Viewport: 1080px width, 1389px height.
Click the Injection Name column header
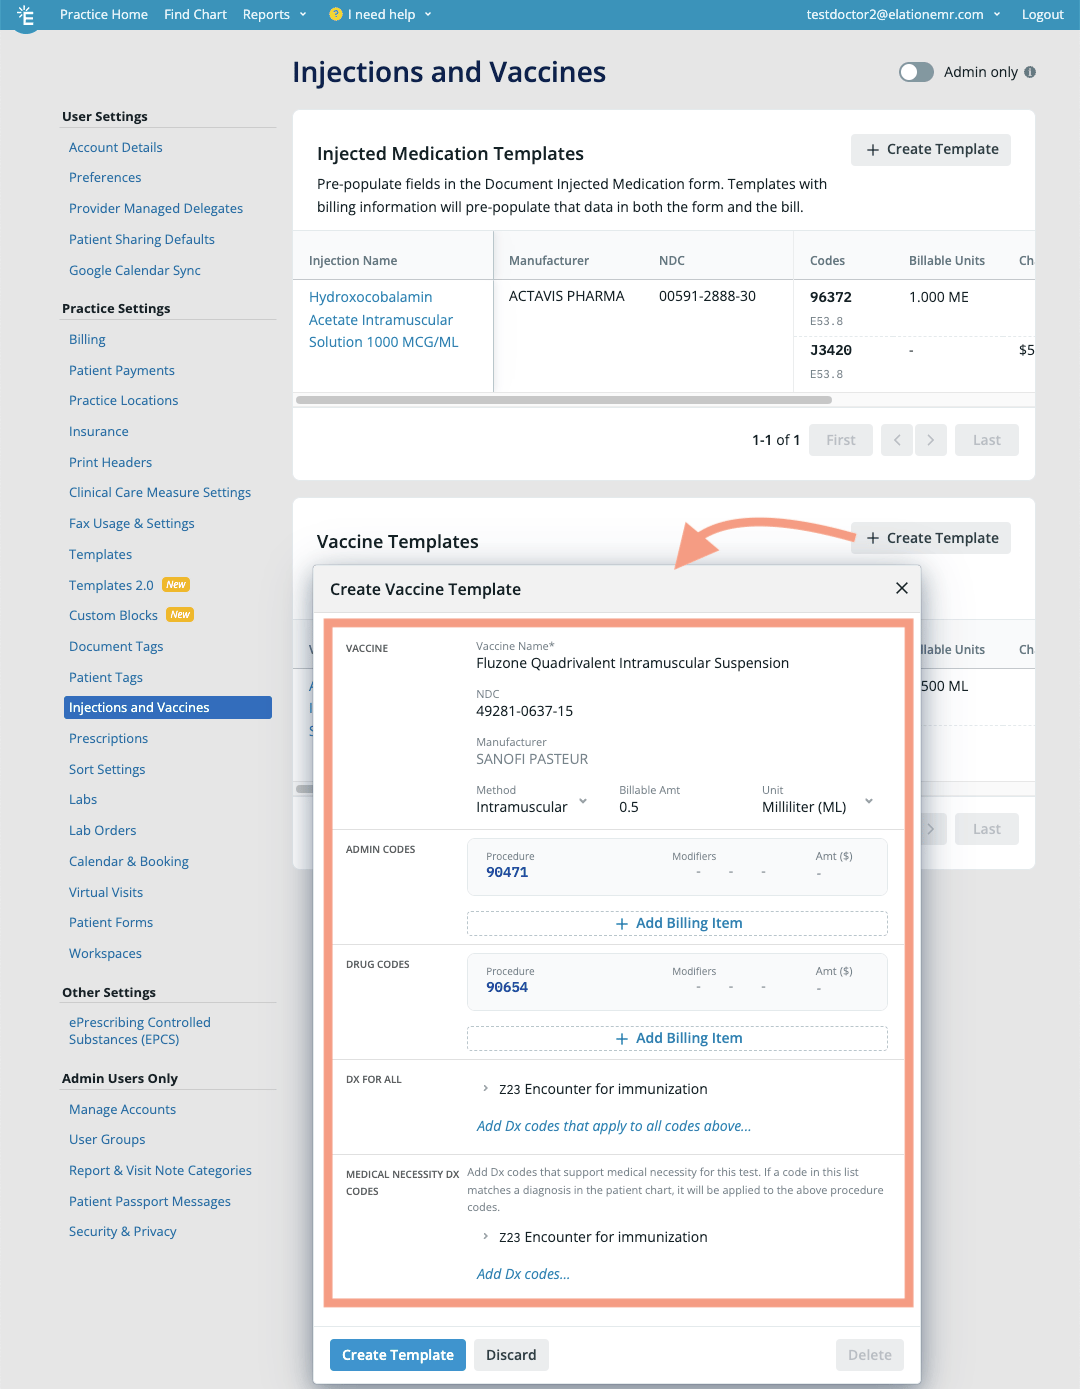pyautogui.click(x=353, y=260)
